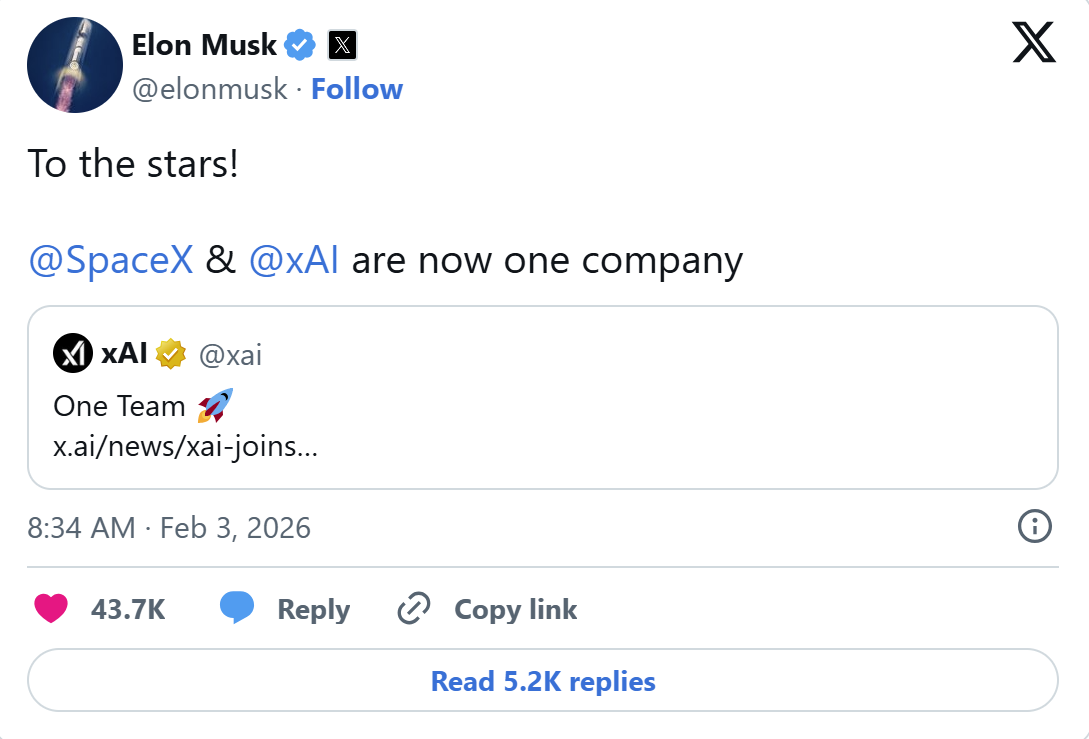The image size is (1089, 739).
Task: Open the tweet info circle icon
Action: 1034,526
